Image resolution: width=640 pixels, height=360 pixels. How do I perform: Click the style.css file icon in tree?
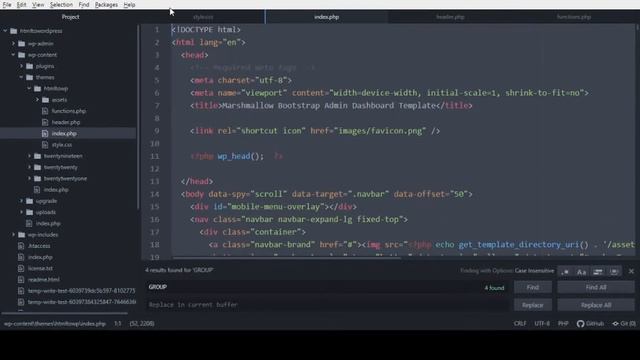click(45, 144)
